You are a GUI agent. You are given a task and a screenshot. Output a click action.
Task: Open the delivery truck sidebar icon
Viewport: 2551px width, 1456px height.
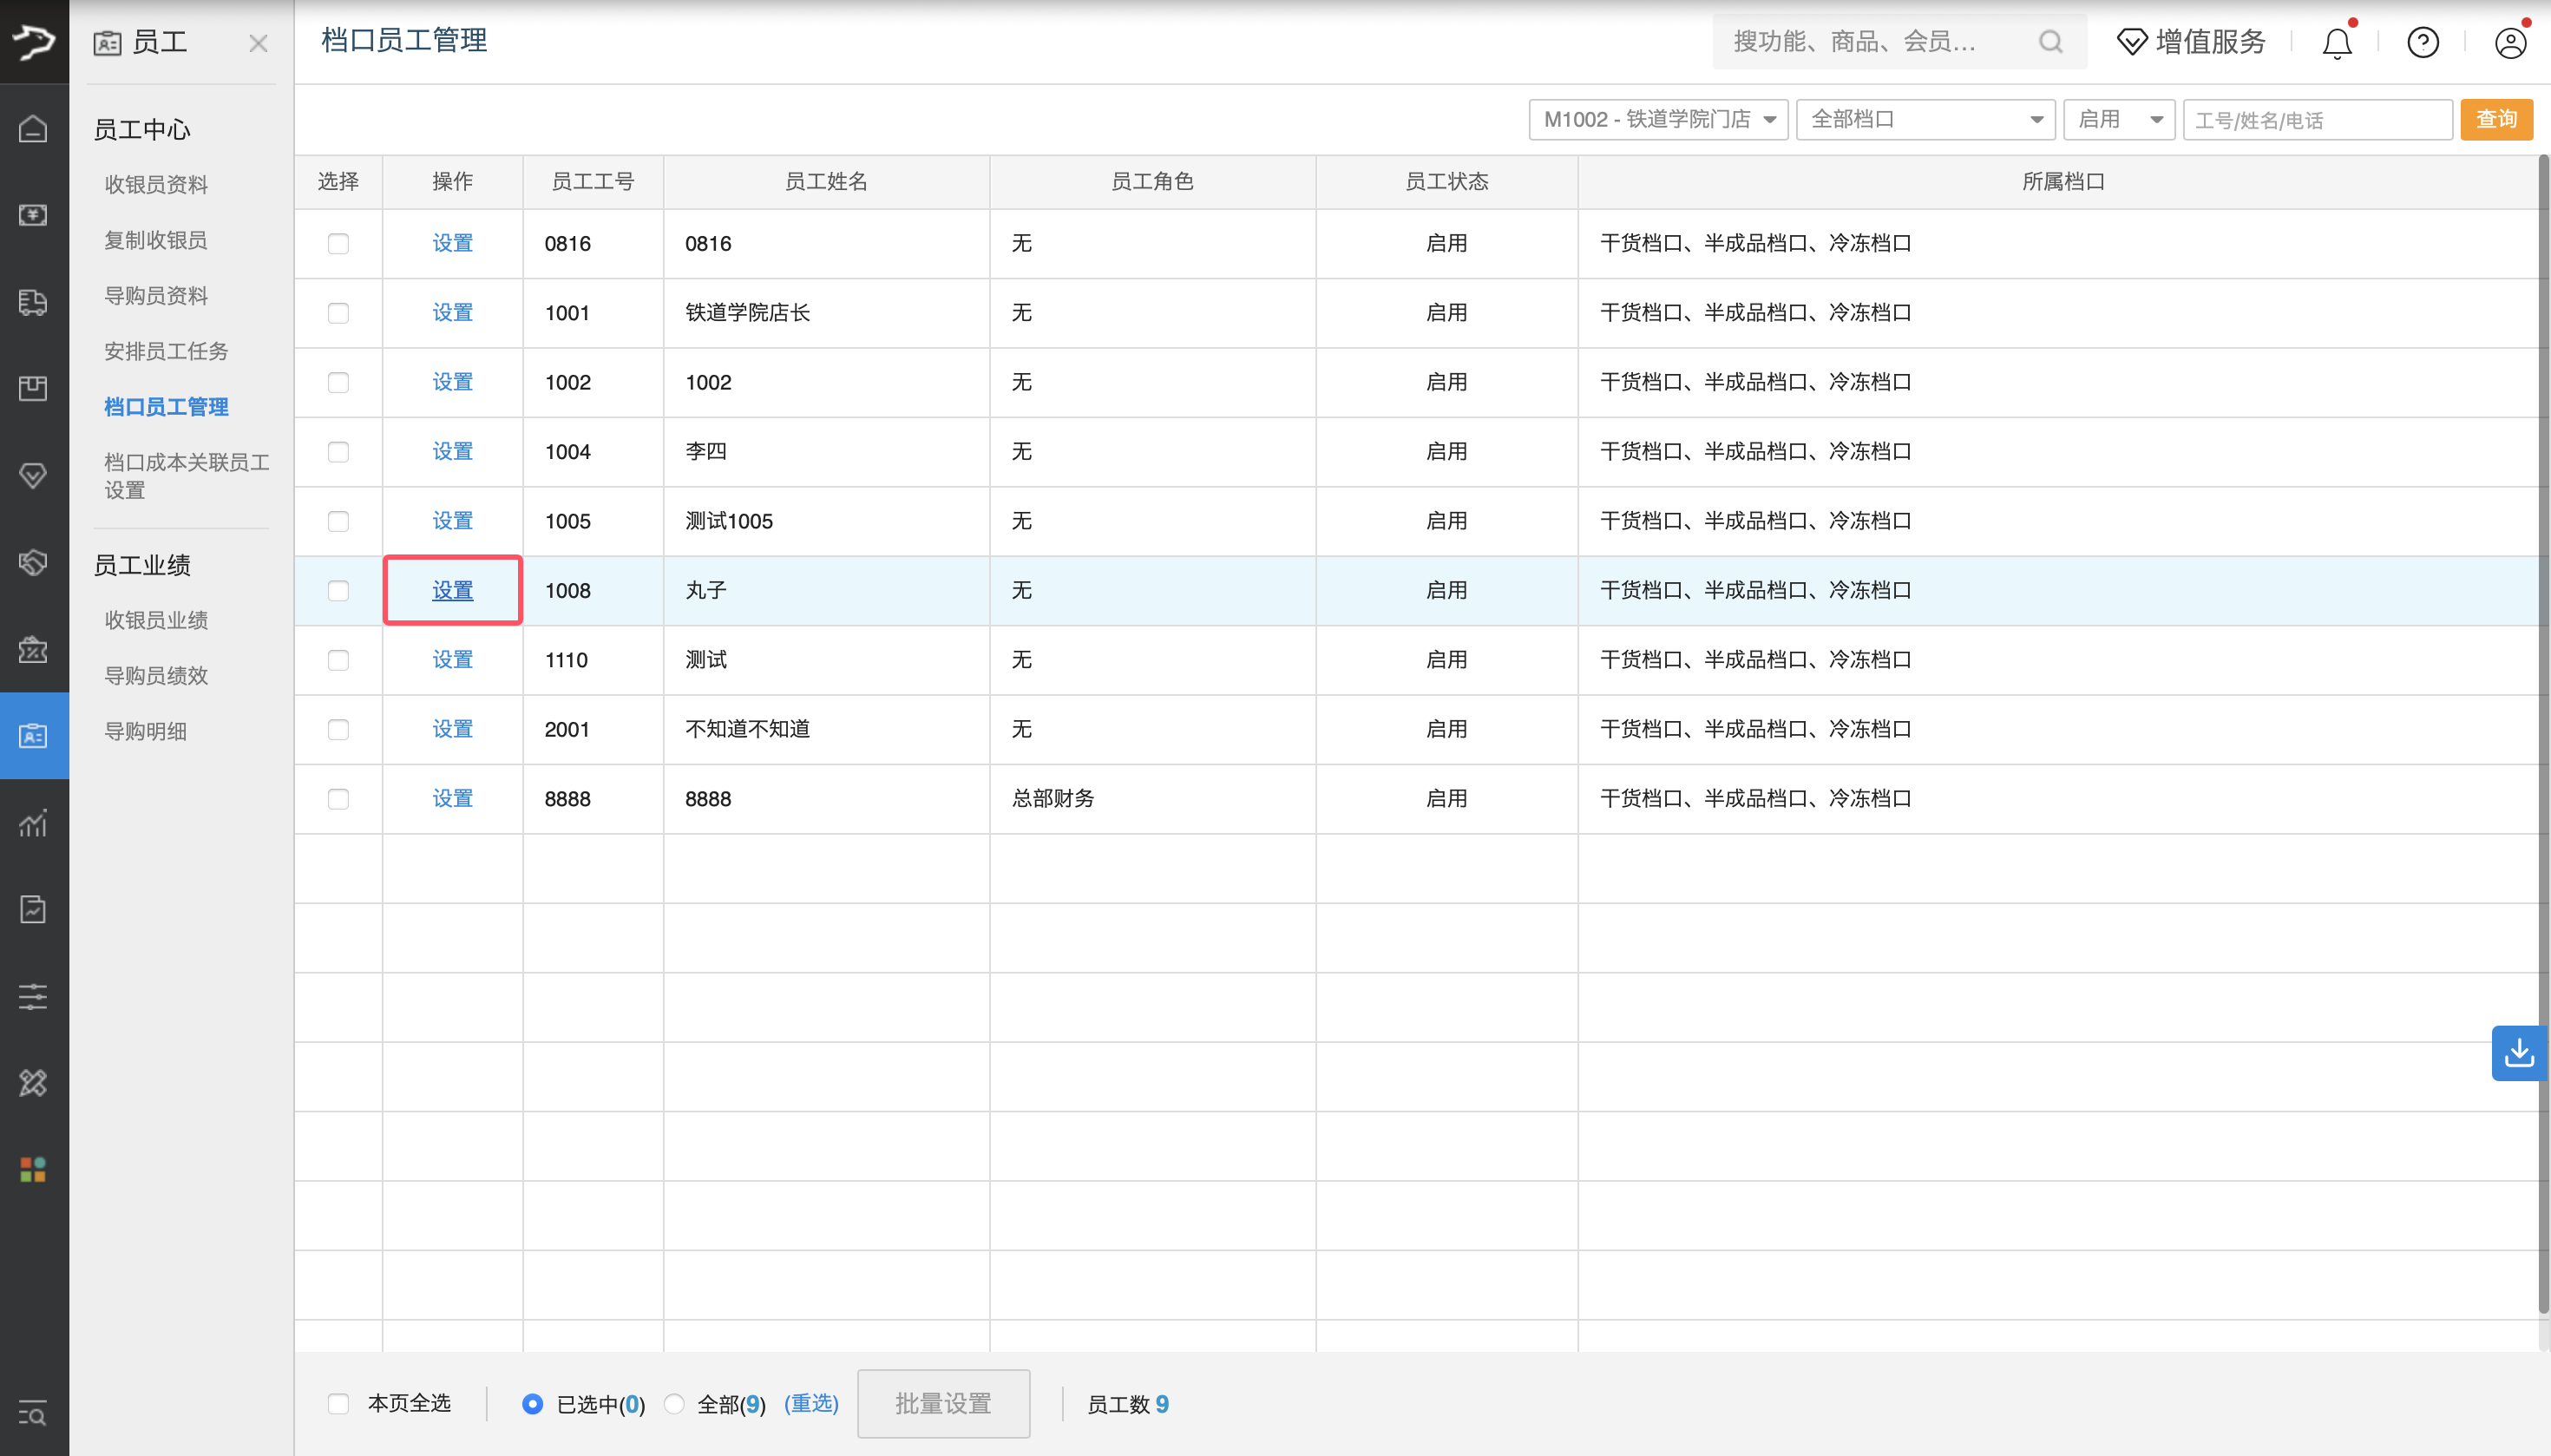point(33,302)
